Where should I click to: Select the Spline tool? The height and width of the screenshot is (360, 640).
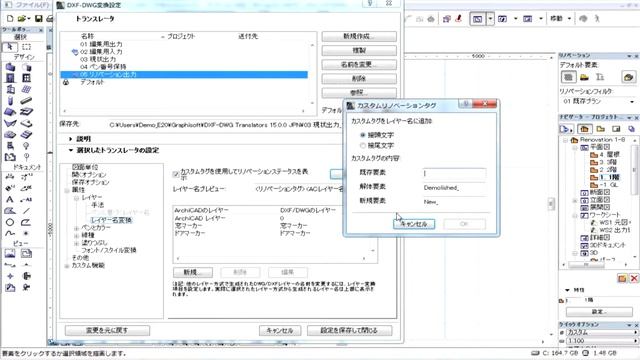click(10, 234)
